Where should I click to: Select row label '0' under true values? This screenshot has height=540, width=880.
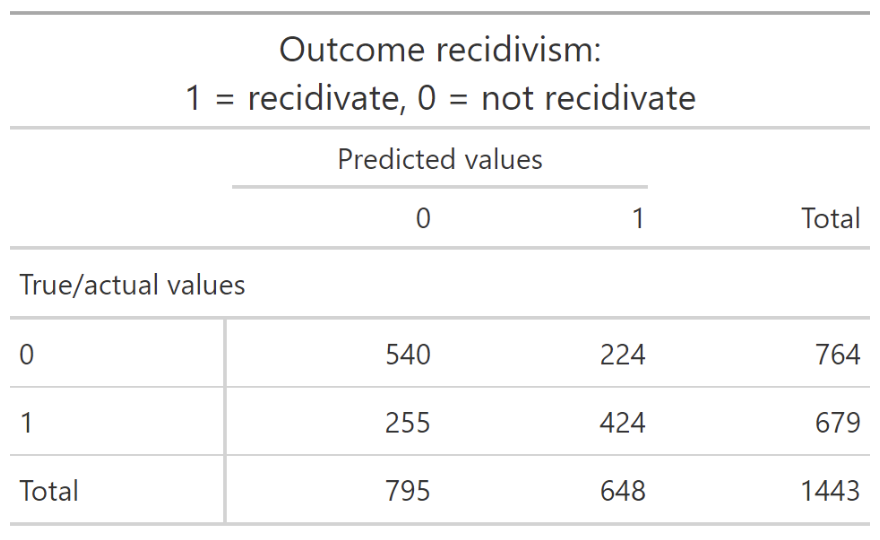coord(27,354)
